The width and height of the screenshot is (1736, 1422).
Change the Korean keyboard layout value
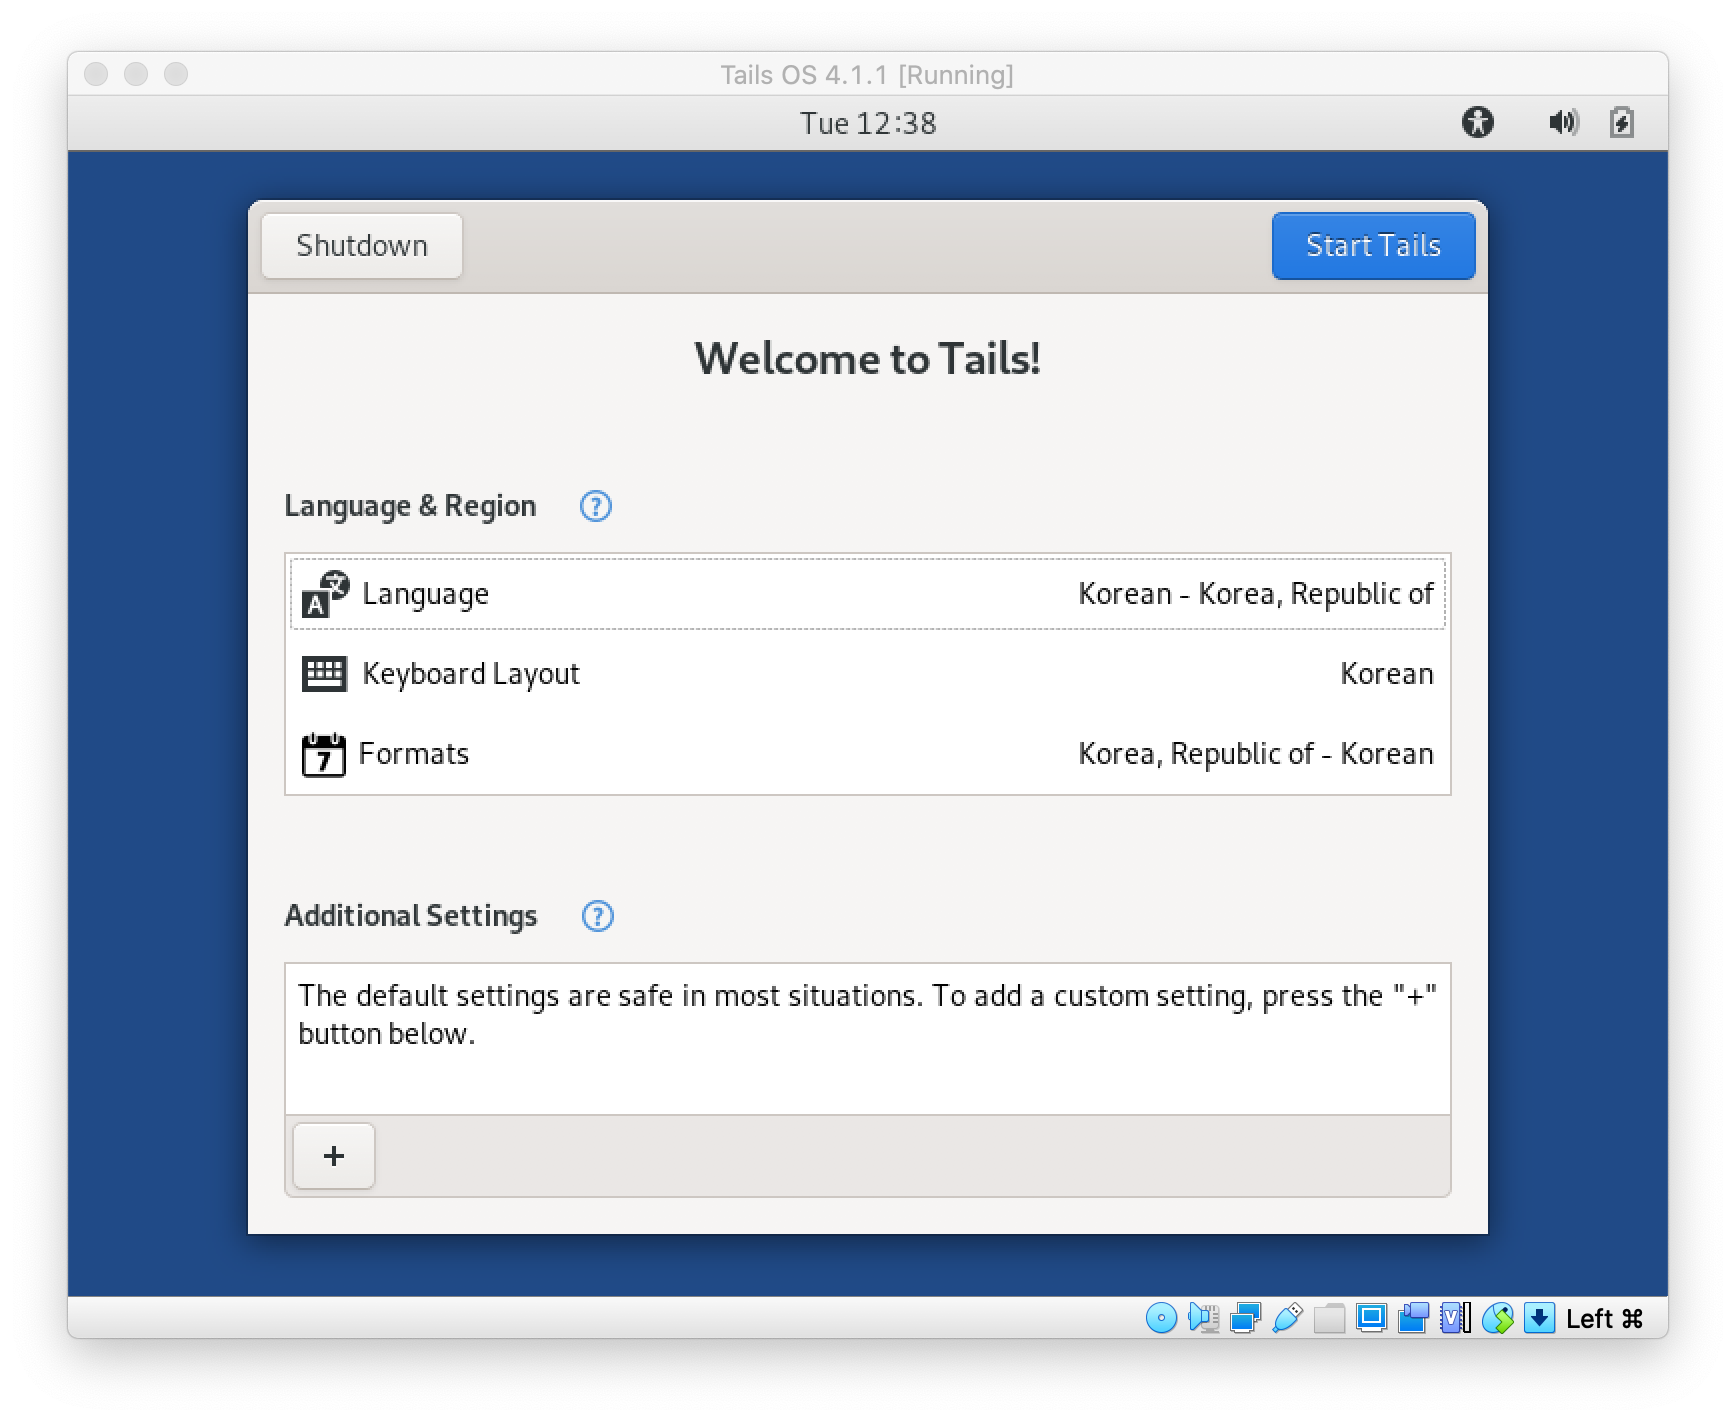click(x=1387, y=674)
